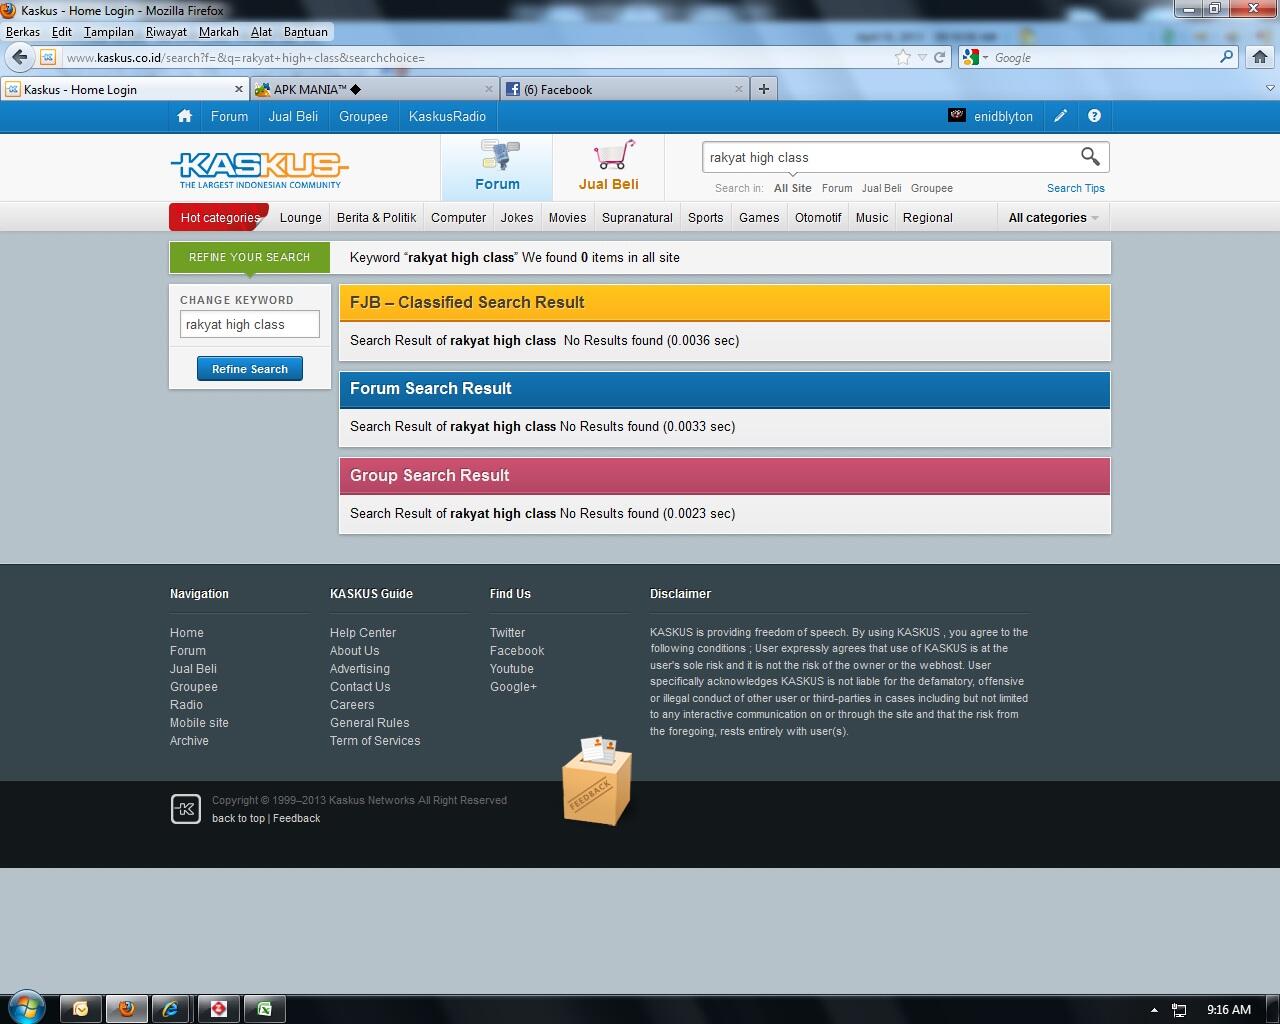The height and width of the screenshot is (1024, 1280).
Task: Click back to top link
Action: click(238, 818)
